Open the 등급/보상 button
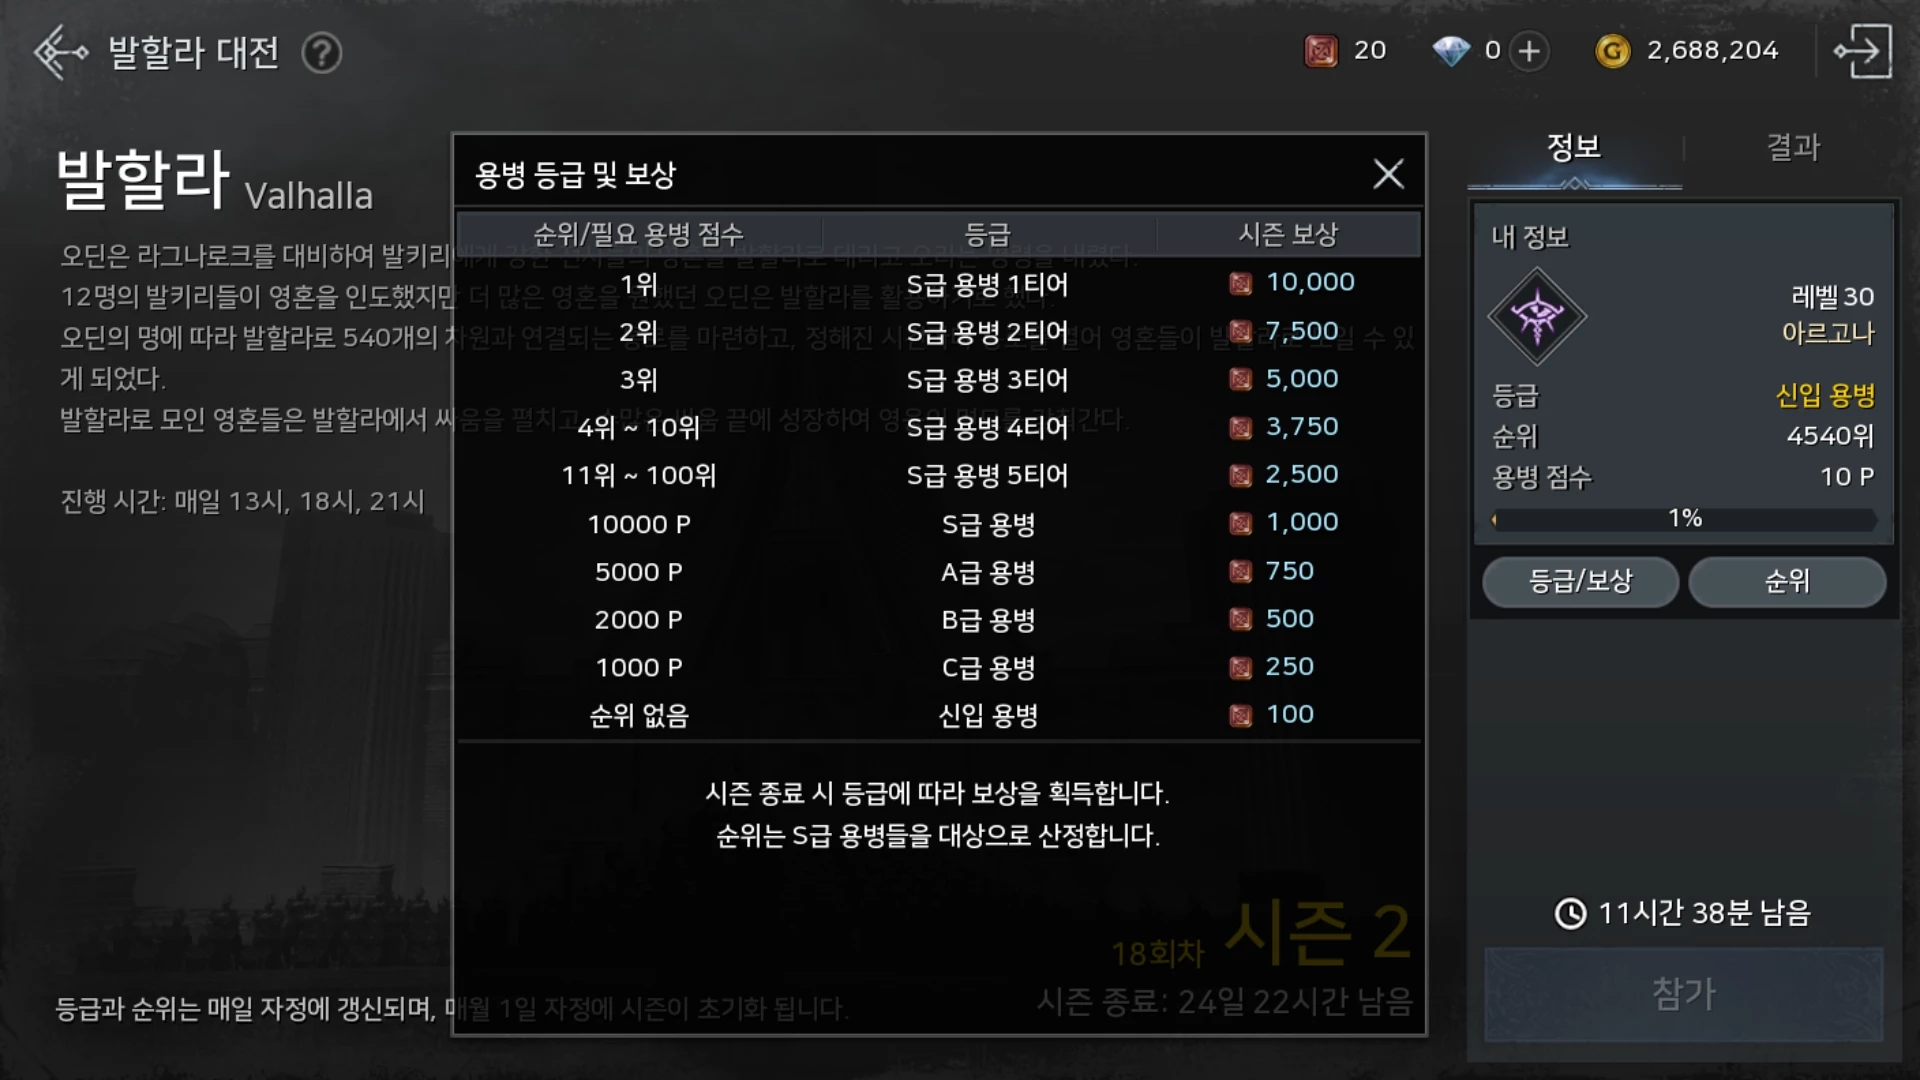The image size is (1920, 1080). pyautogui.click(x=1580, y=581)
